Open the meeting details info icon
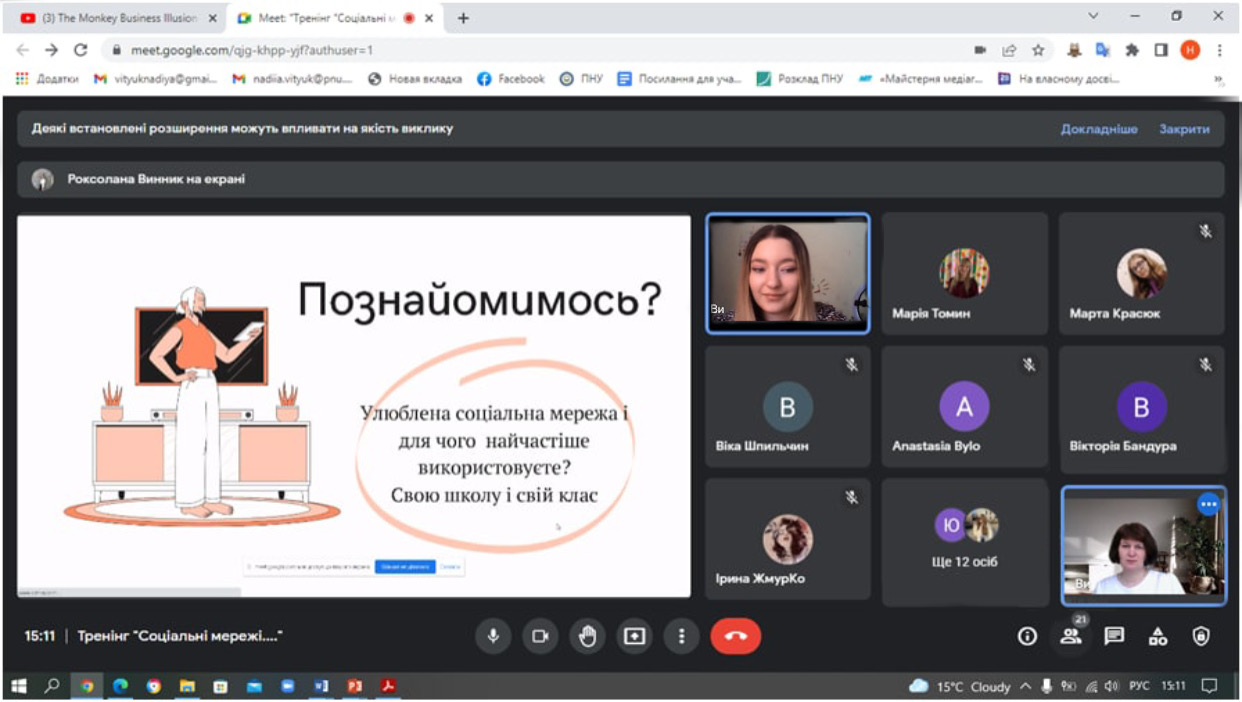Image resolution: width=1242 pixels, height=702 pixels. (1027, 636)
